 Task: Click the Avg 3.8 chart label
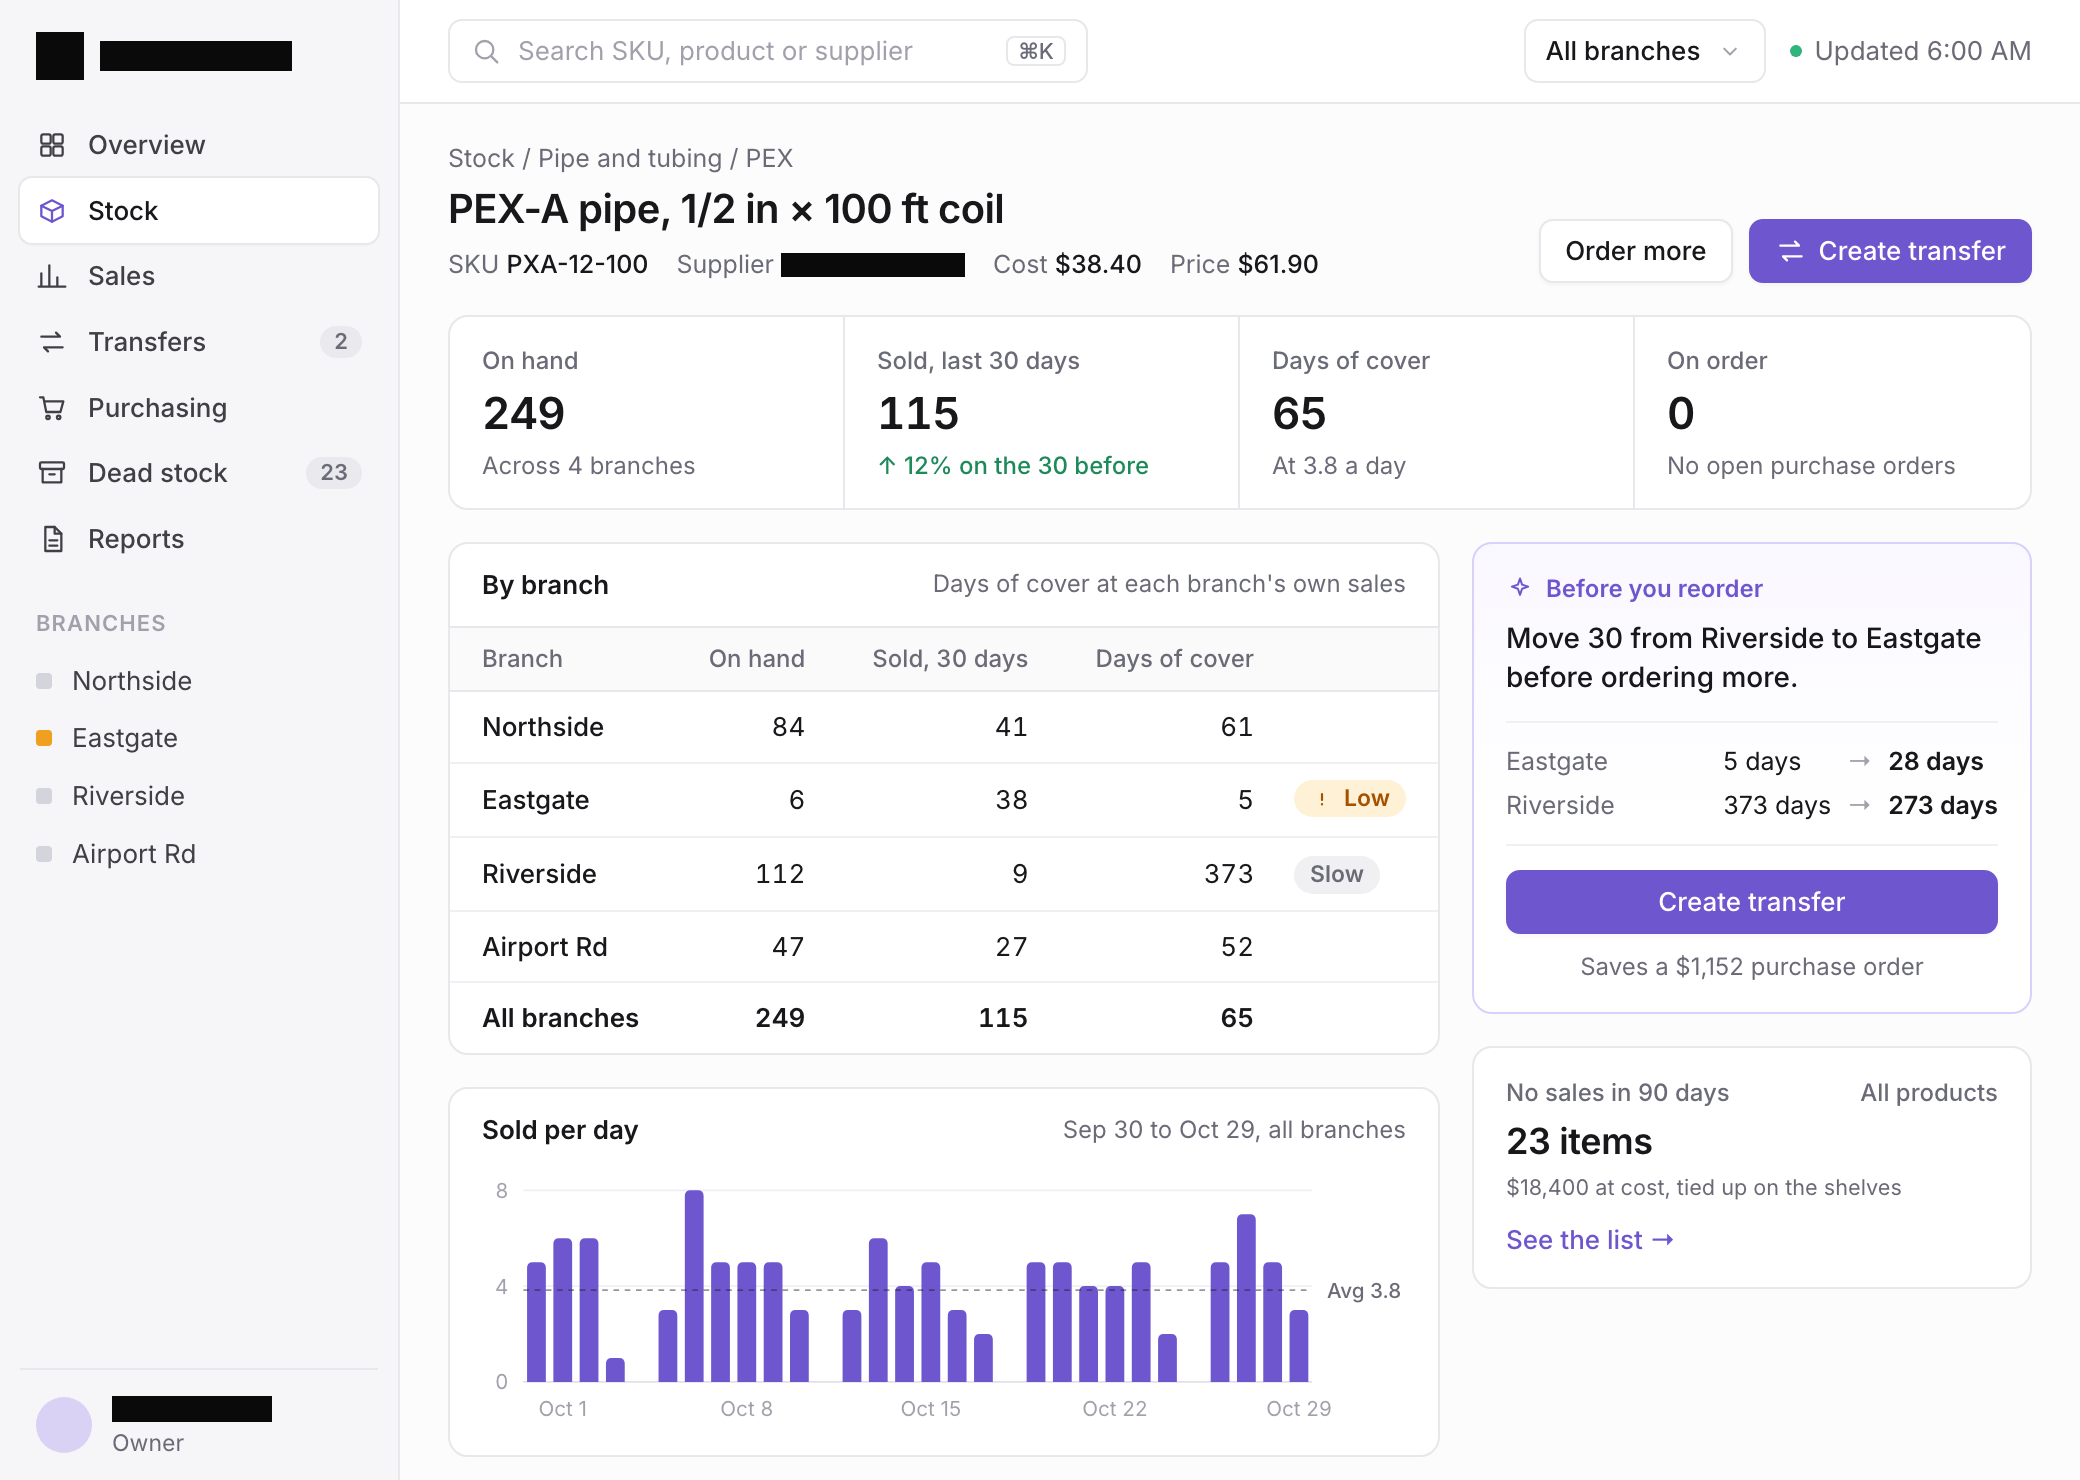[1363, 1291]
